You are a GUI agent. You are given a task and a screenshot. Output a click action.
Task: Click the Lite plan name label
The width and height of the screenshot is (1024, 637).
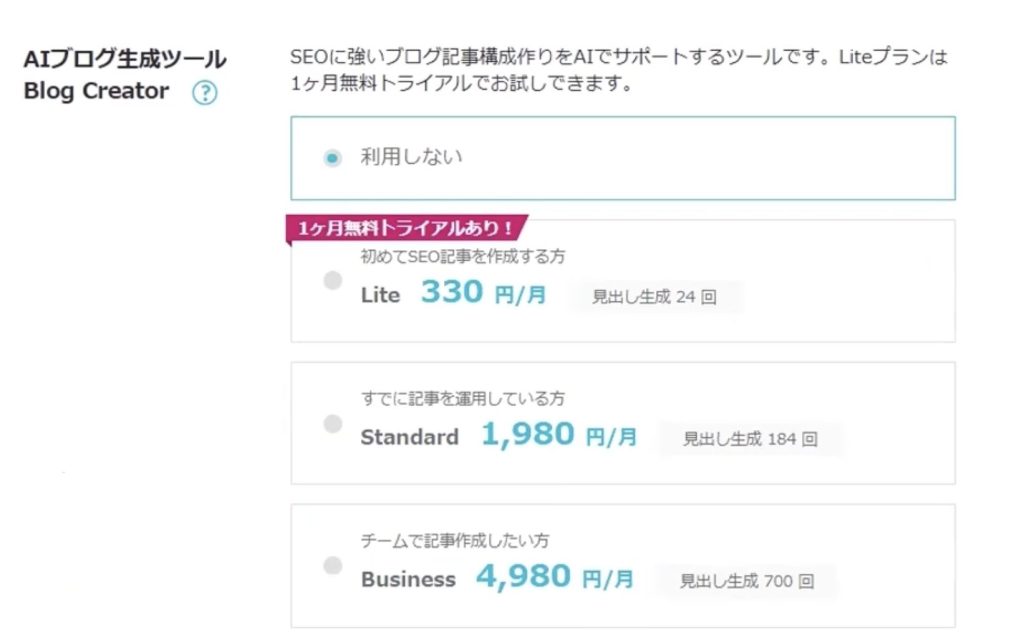[380, 295]
